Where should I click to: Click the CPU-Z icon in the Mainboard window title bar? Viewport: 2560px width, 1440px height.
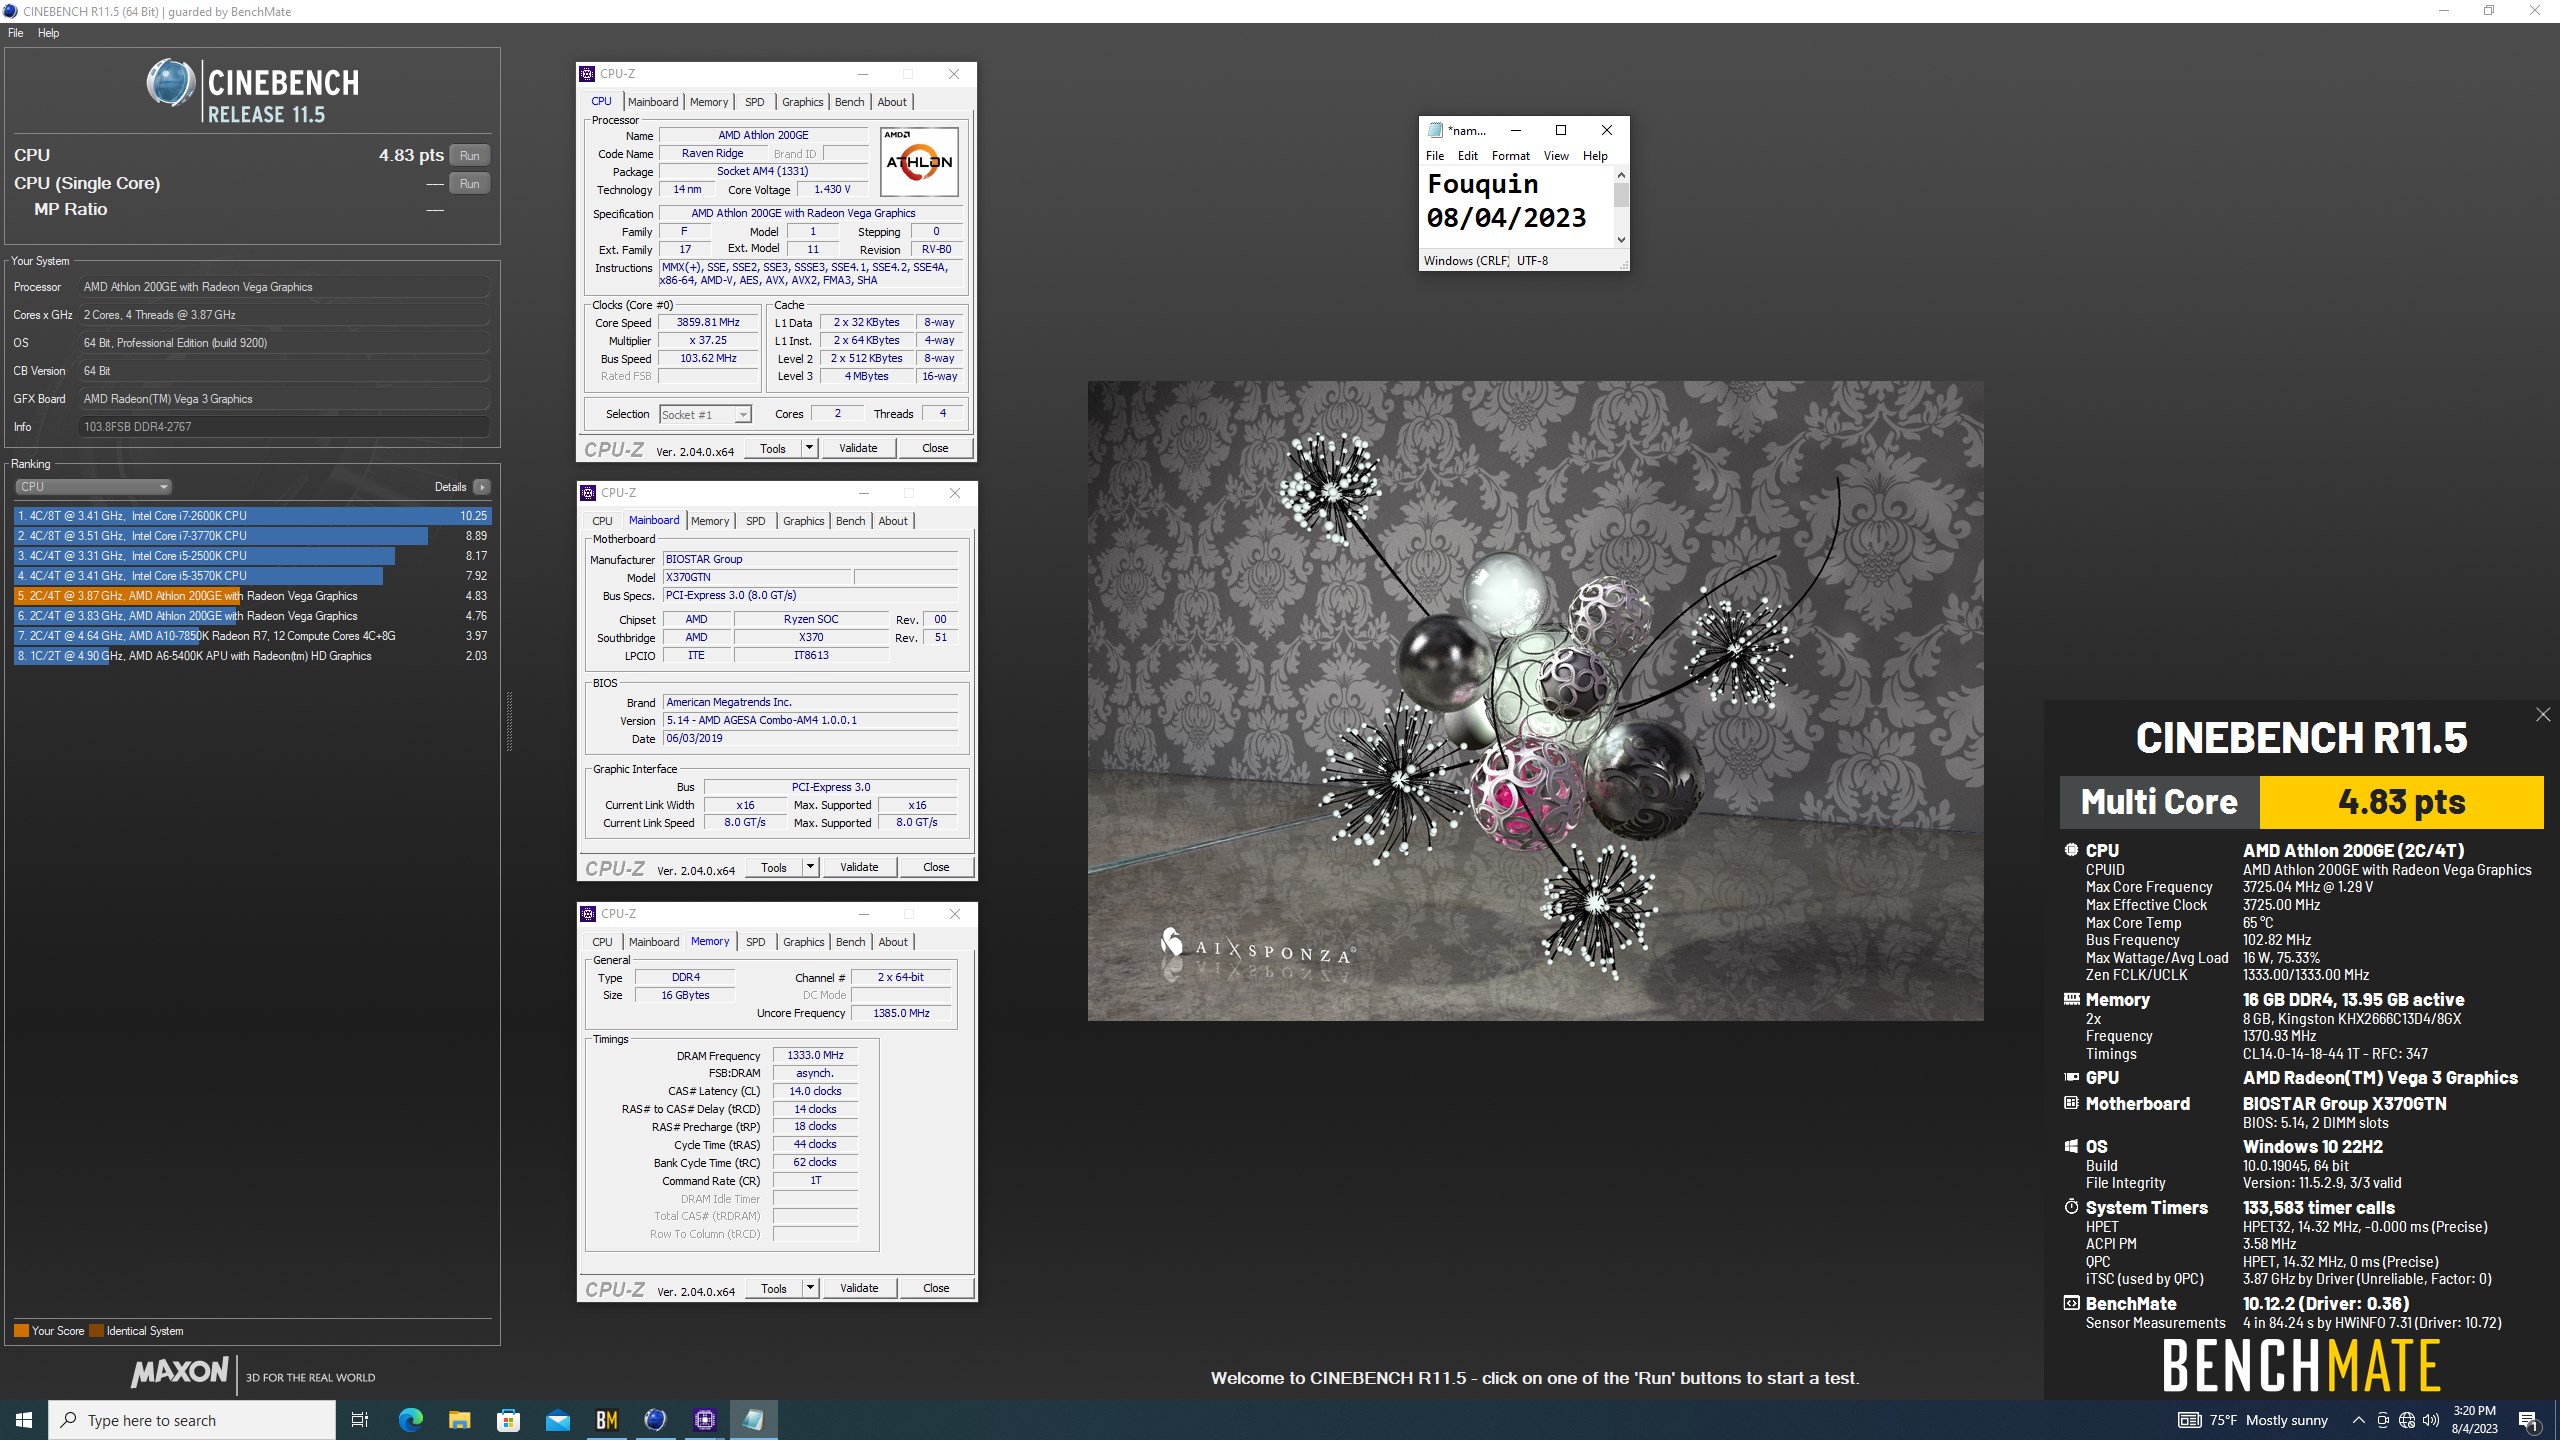click(x=588, y=493)
